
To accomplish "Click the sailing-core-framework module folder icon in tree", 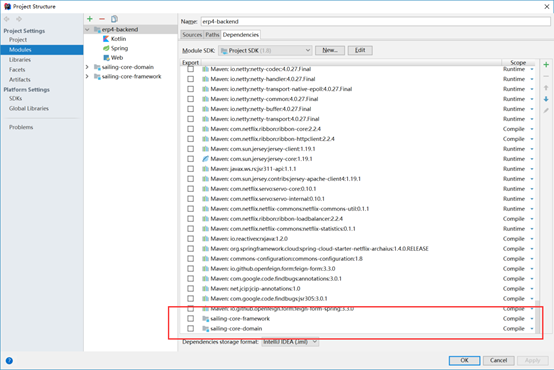I will click(97, 77).
